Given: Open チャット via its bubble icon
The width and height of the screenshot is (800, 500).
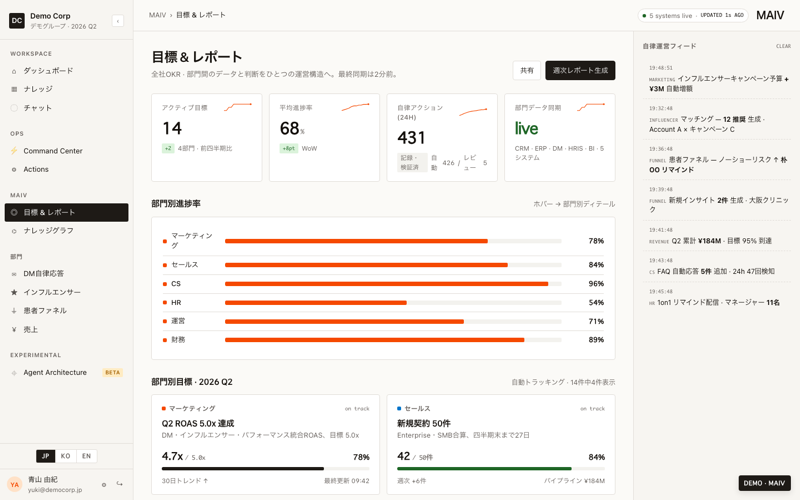Looking at the screenshot, I should tap(14, 108).
